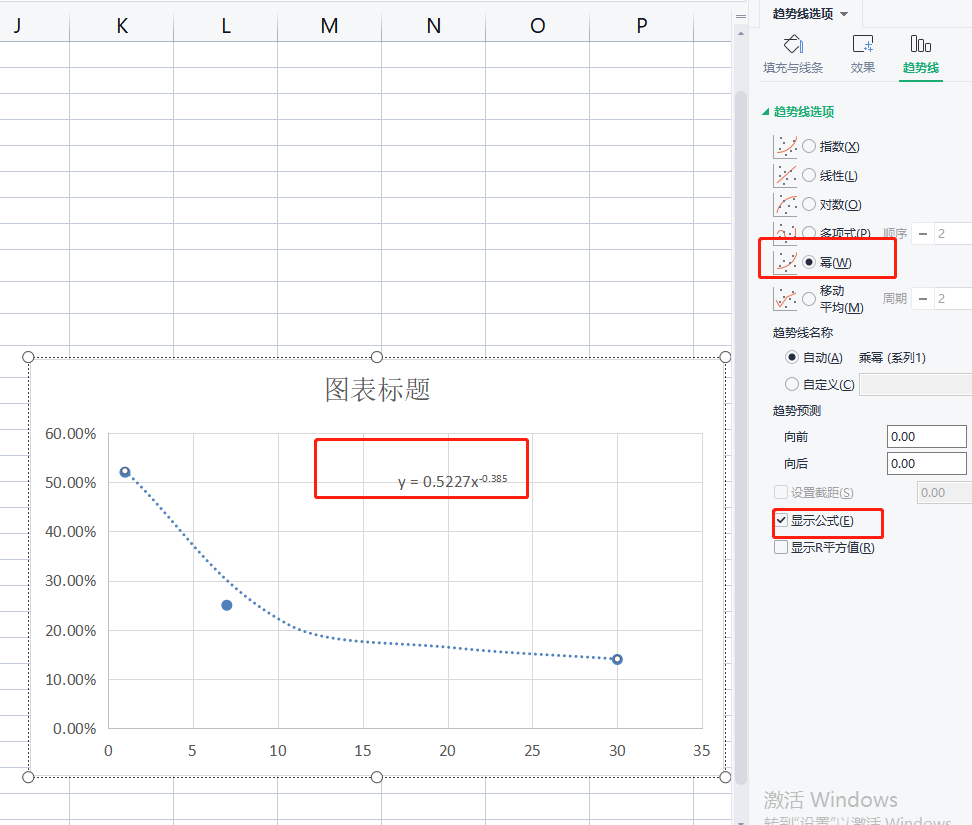This screenshot has height=825, width=972.
Task: Select column M header
Action: click(x=329, y=26)
